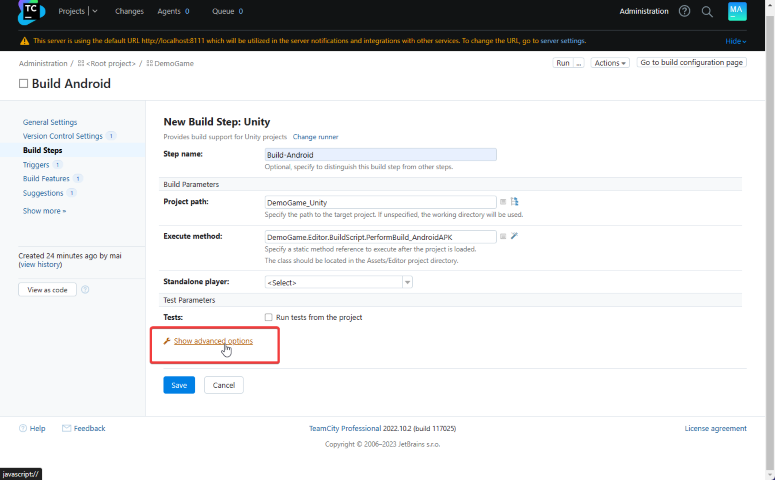Screen dimensions: 775x480
Task: Open the Projects menu in top bar
Action: point(77,11)
